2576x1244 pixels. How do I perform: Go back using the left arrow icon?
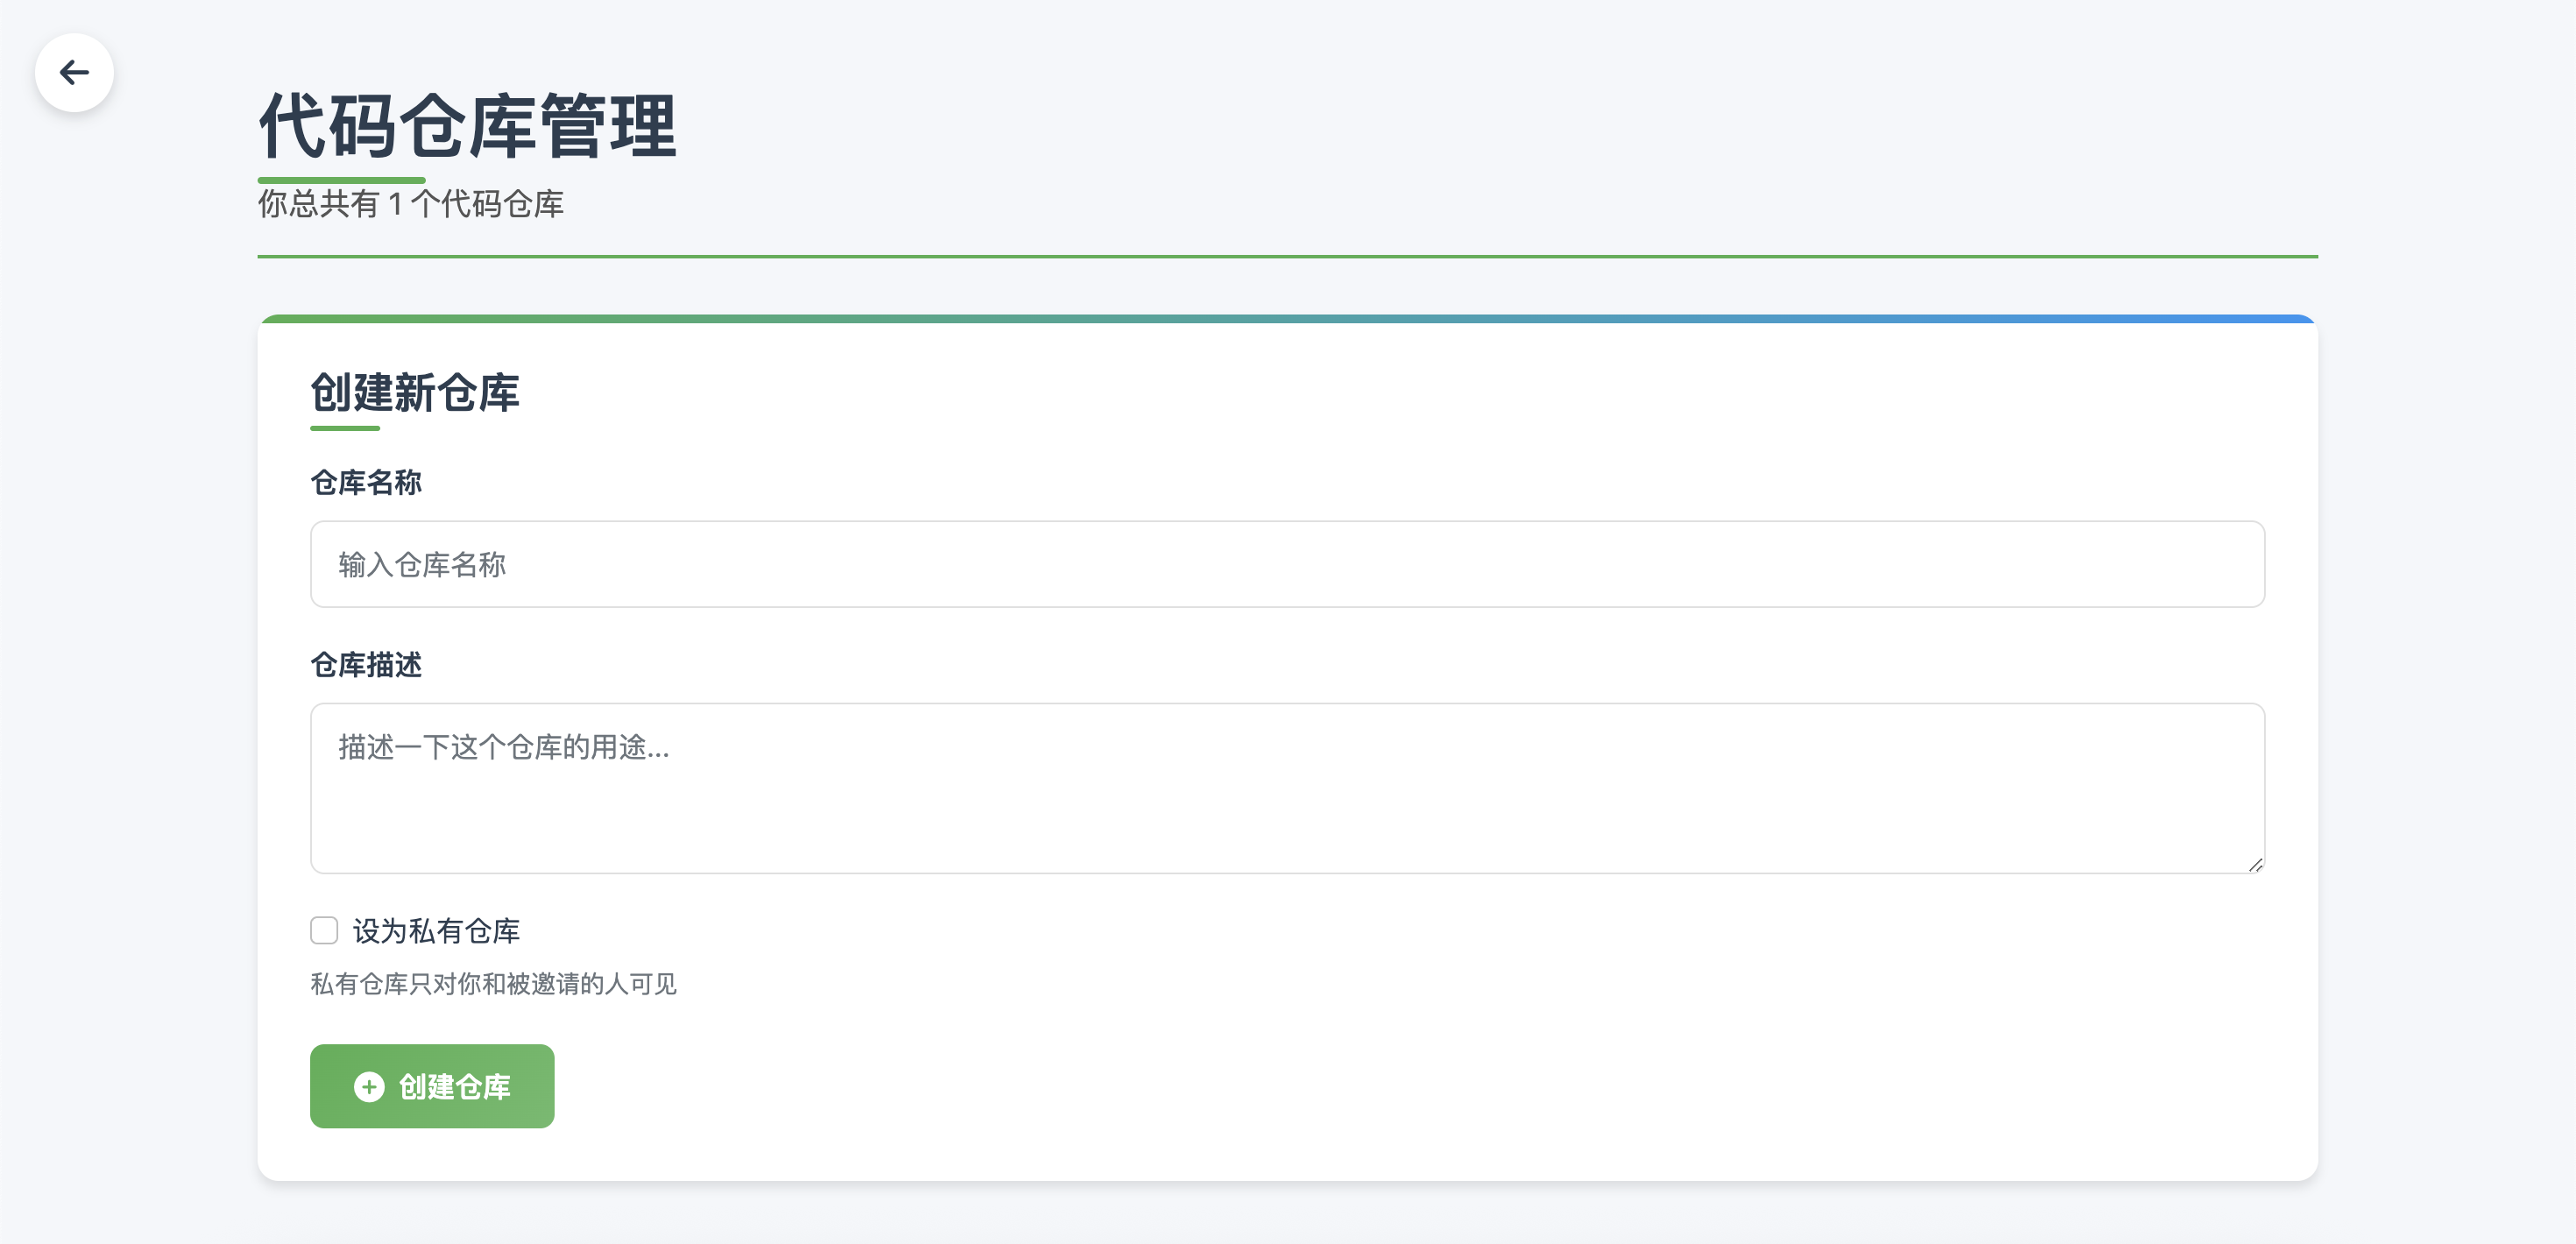click(x=74, y=72)
